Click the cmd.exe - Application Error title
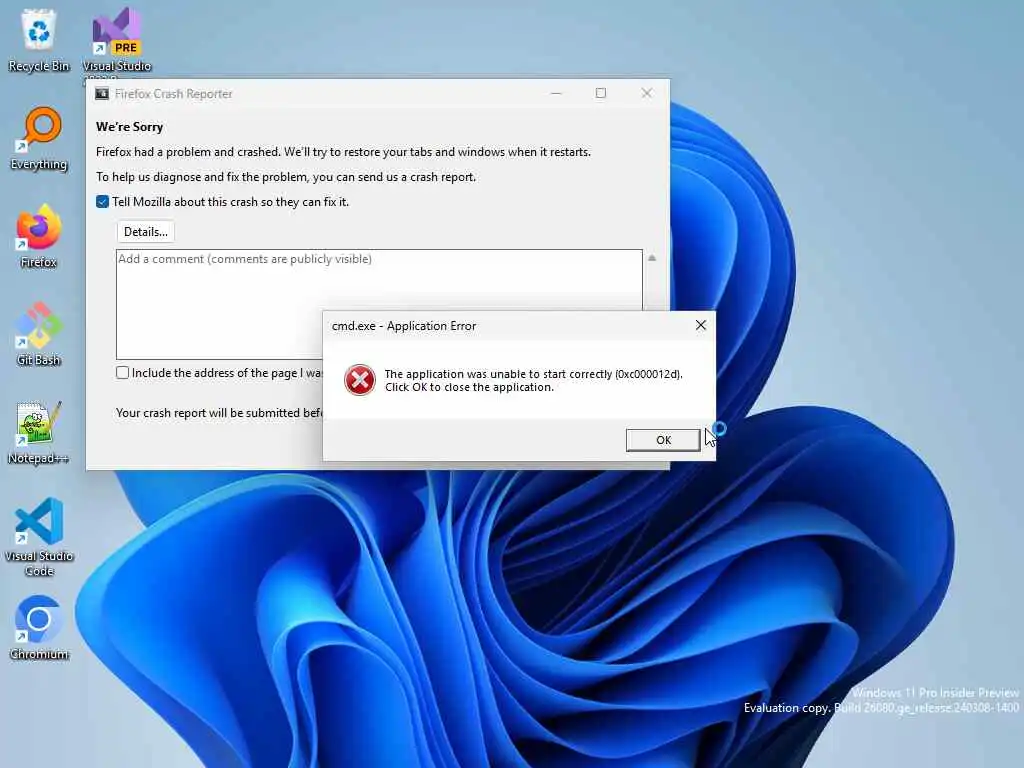This screenshot has width=1024, height=768. 404,326
